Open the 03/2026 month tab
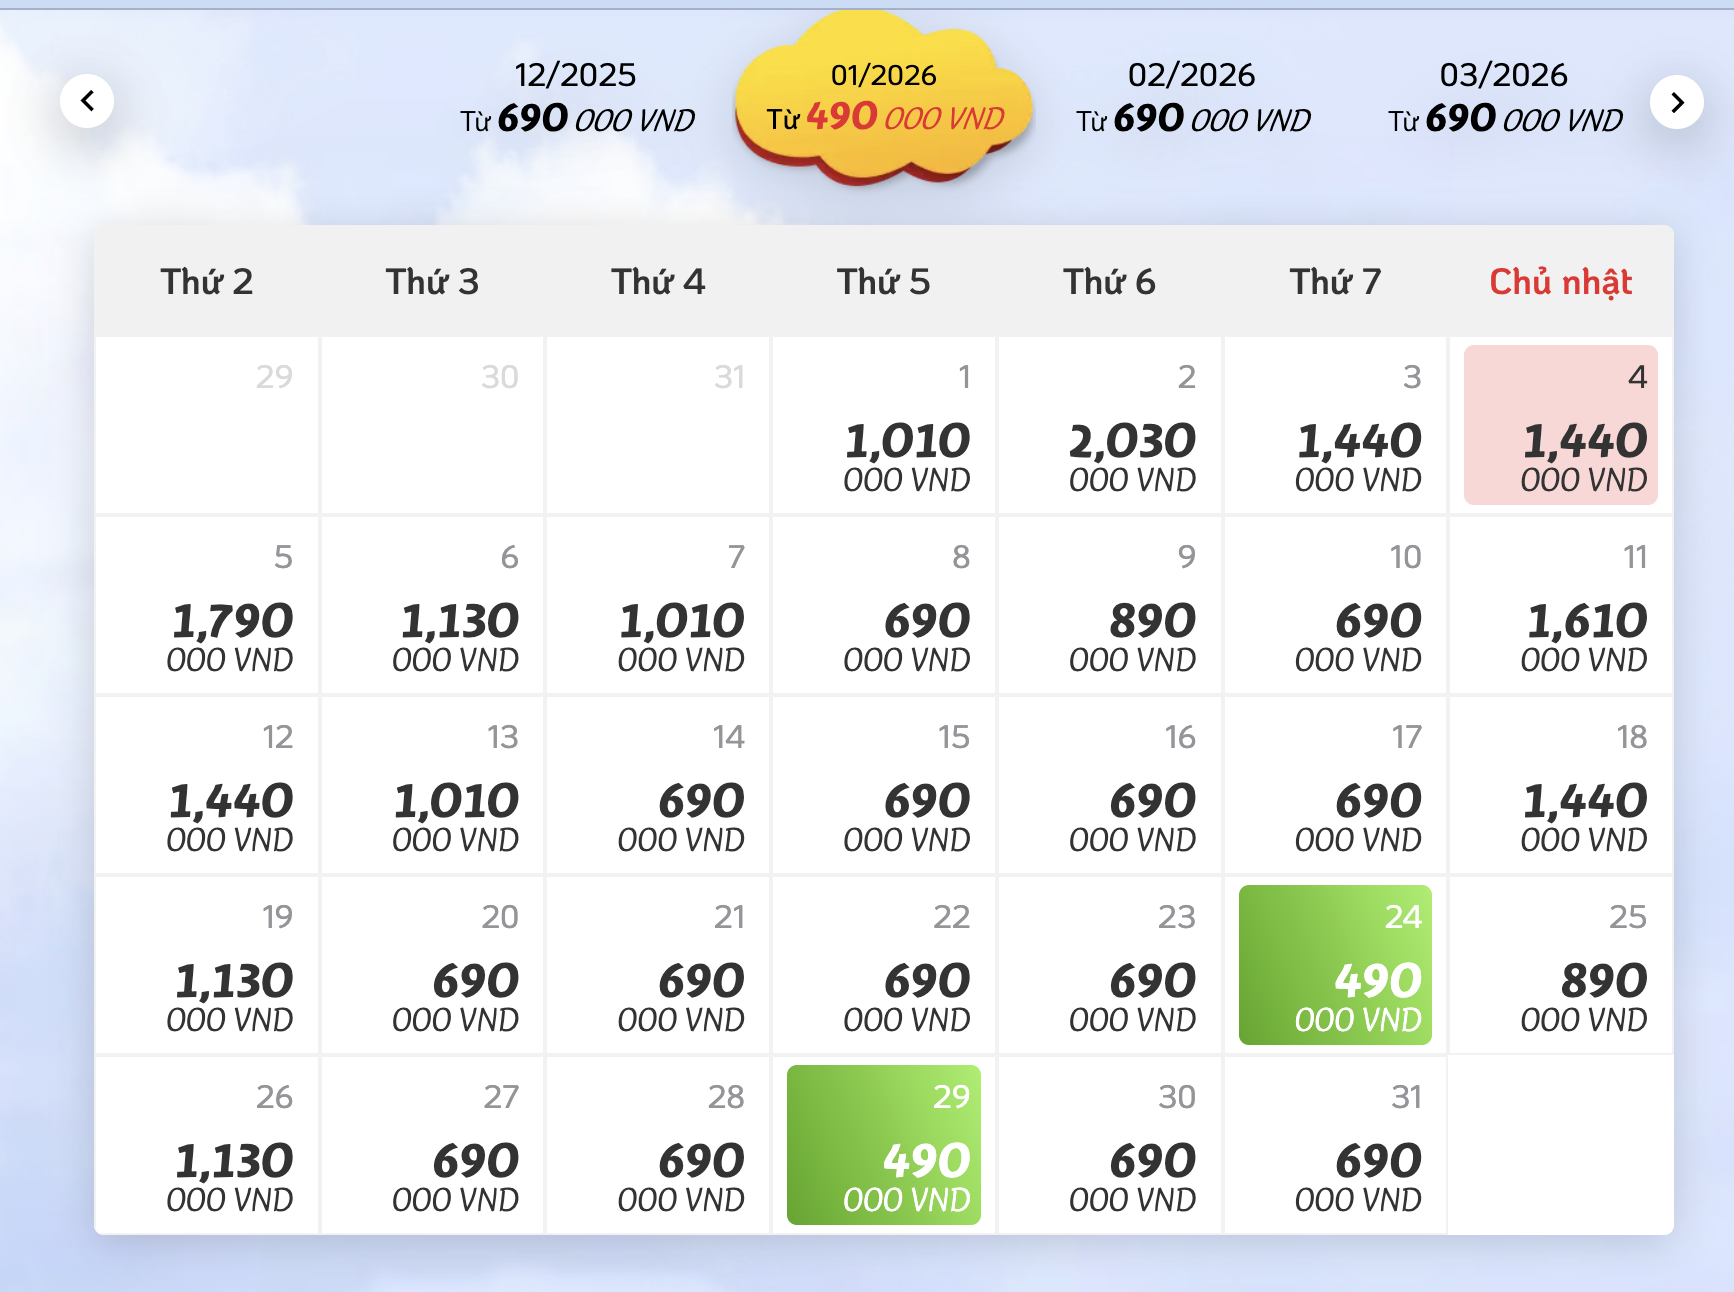Viewport: 1734px width, 1292px height. click(1504, 98)
